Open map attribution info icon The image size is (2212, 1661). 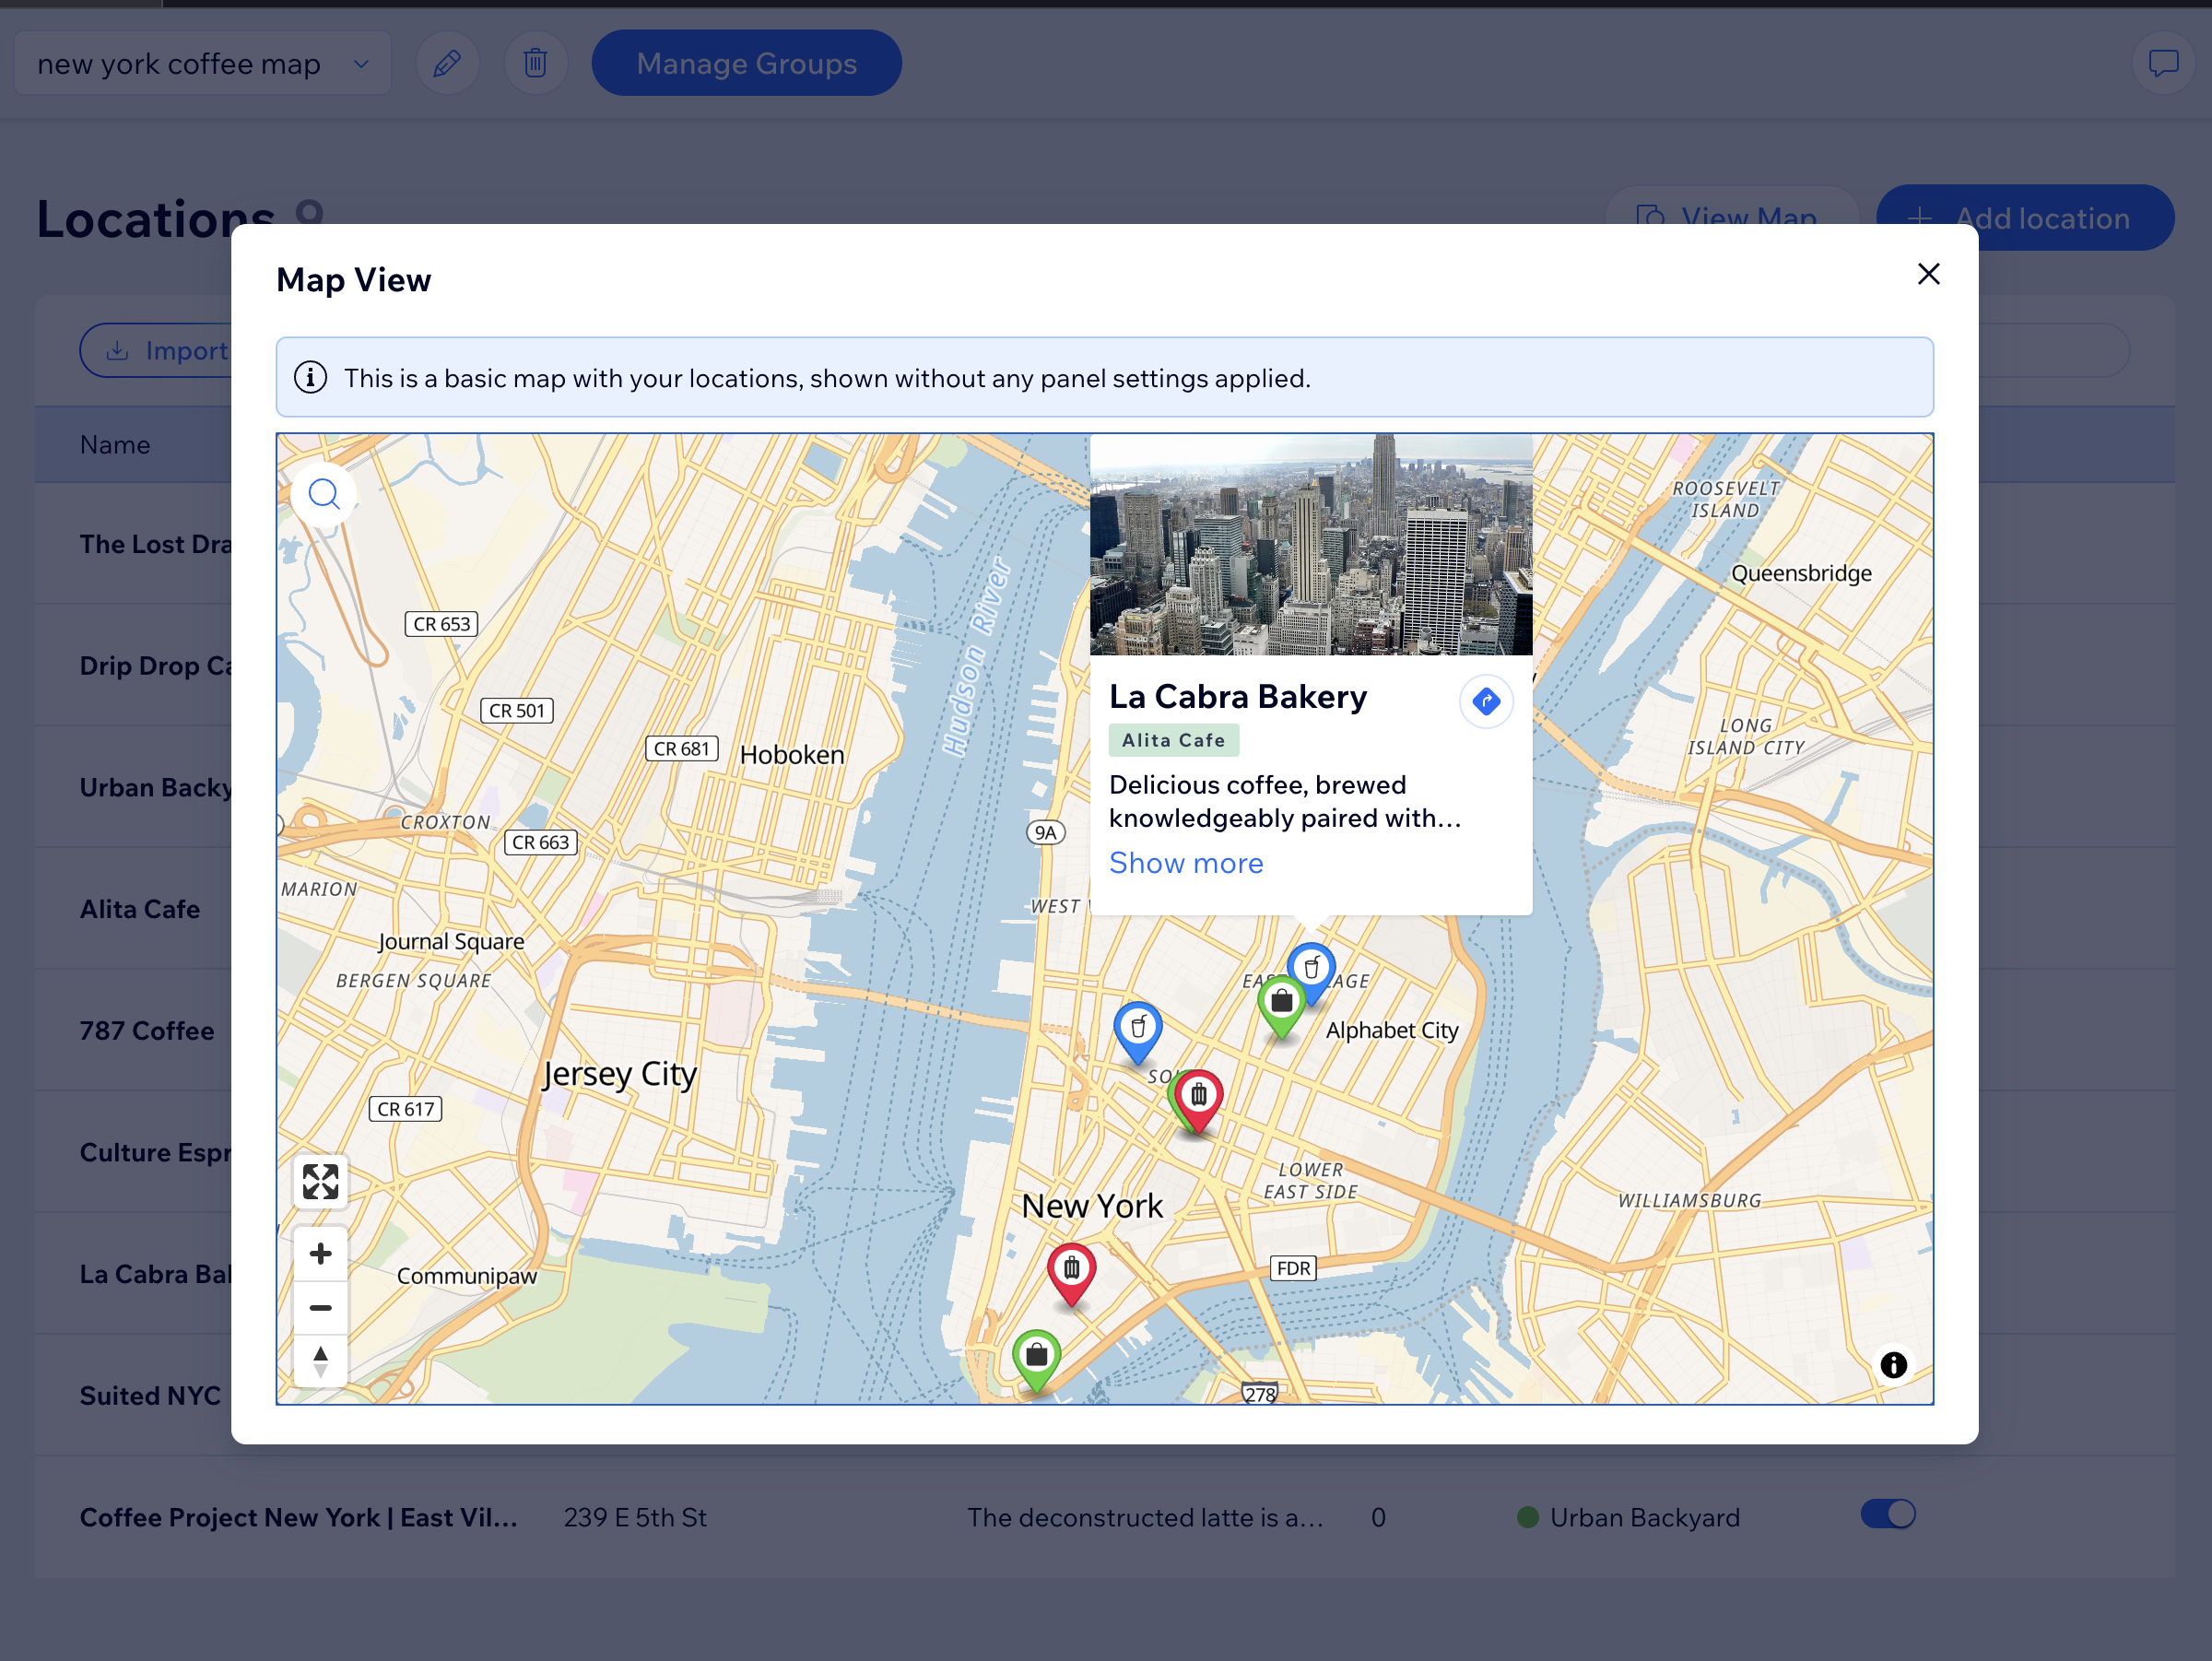[x=1893, y=1365]
